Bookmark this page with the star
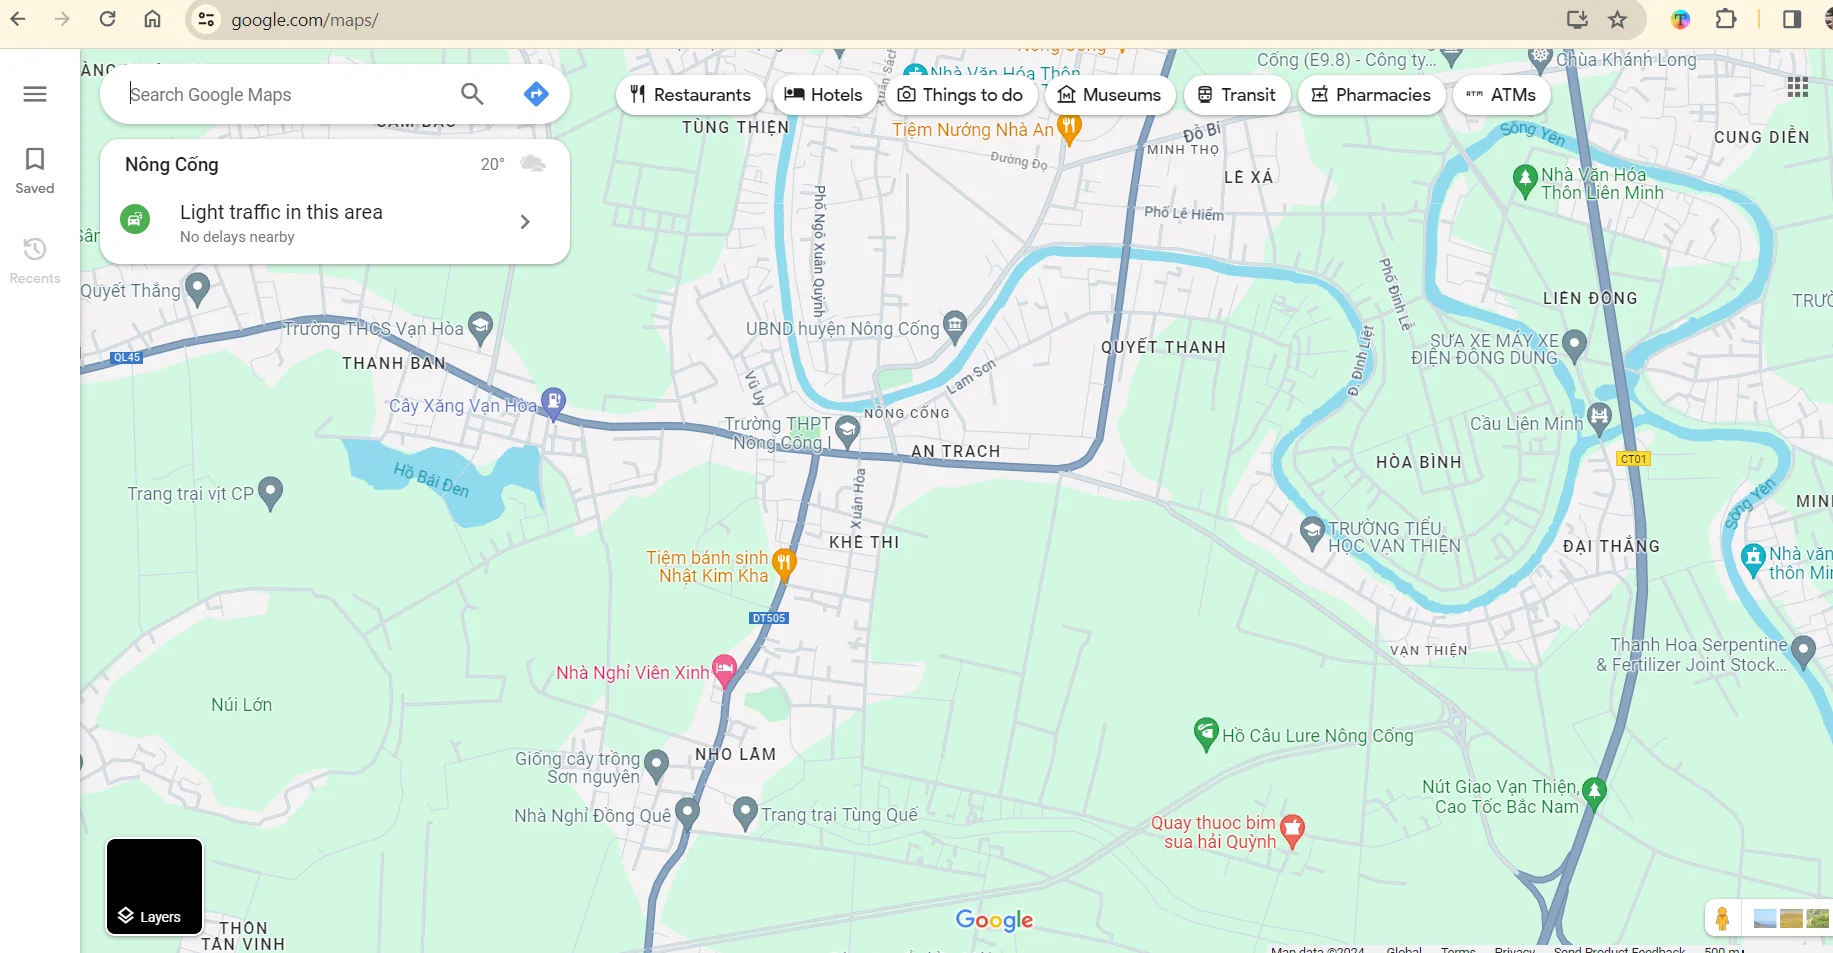1833x953 pixels. pyautogui.click(x=1618, y=19)
